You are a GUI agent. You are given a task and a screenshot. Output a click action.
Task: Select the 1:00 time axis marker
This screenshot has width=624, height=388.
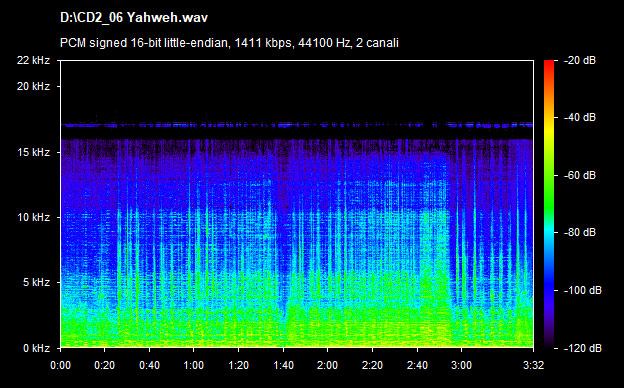pos(194,365)
